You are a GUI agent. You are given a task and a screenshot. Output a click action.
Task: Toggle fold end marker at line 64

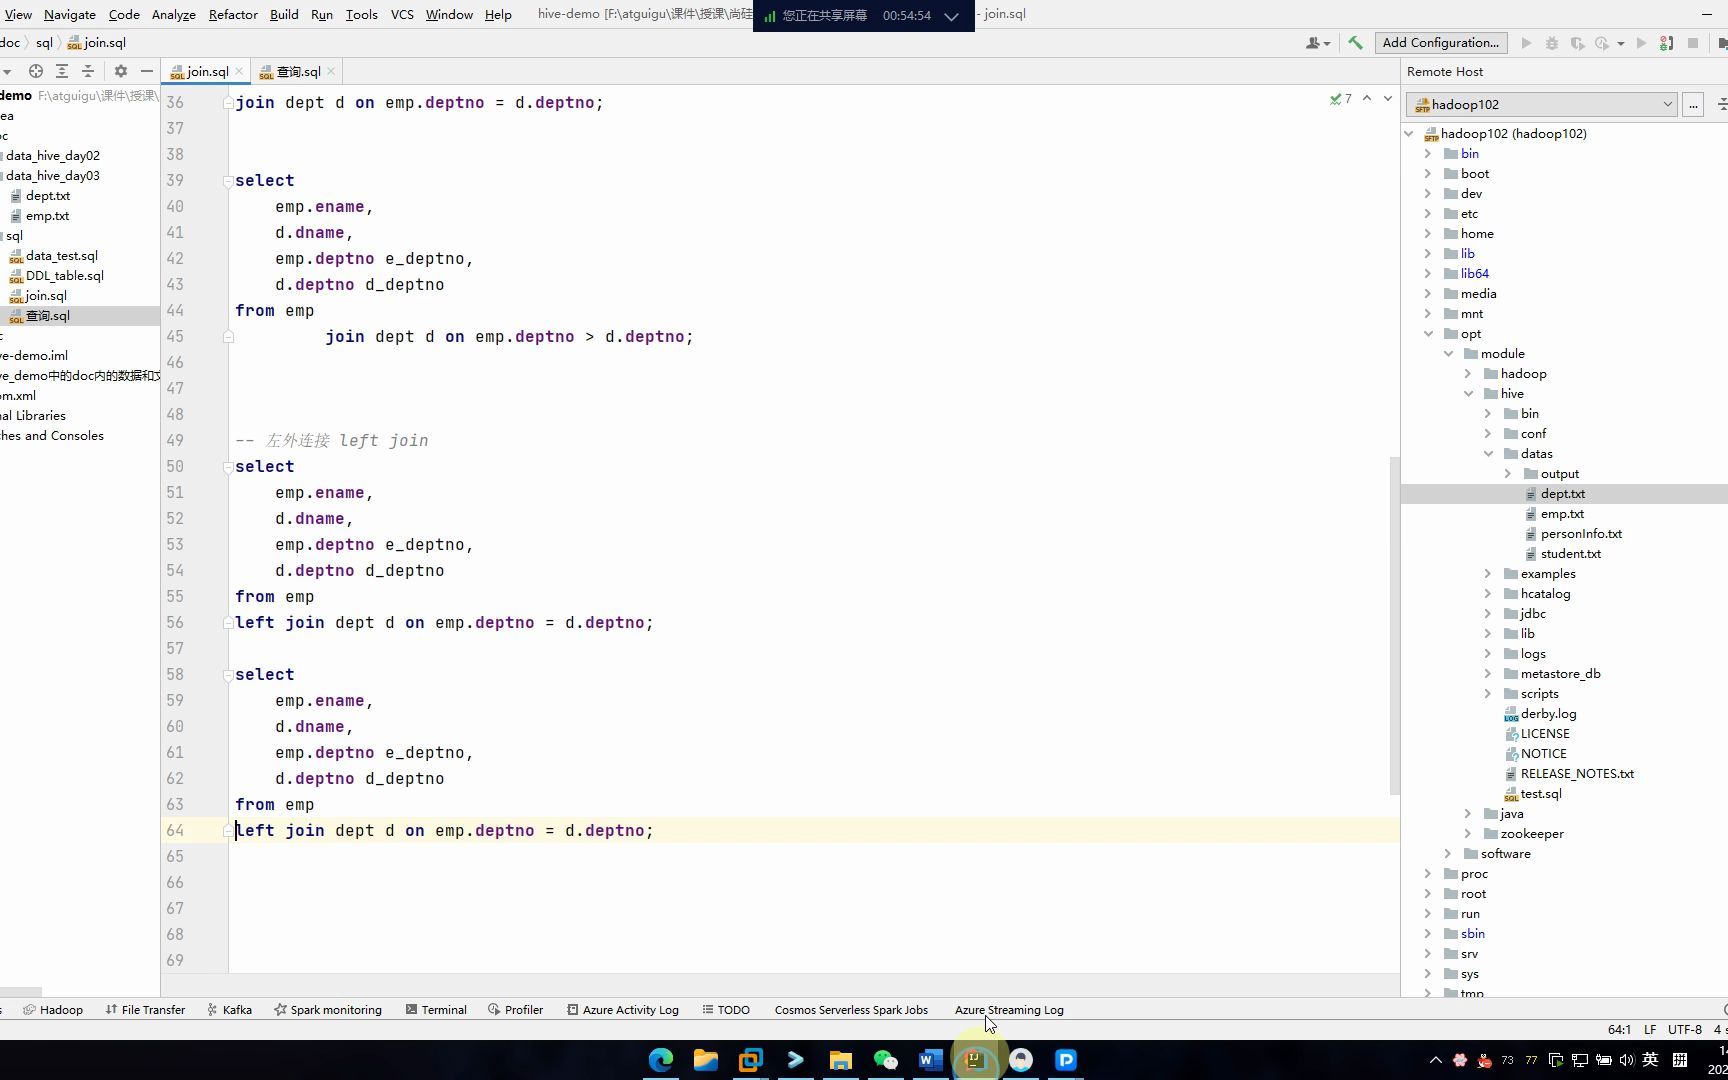click(x=228, y=831)
